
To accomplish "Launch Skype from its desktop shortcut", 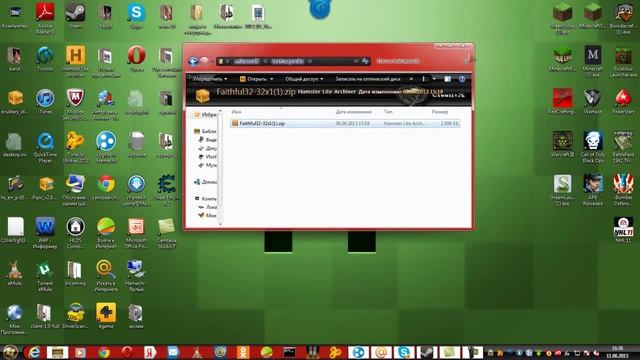I will coord(136,16).
